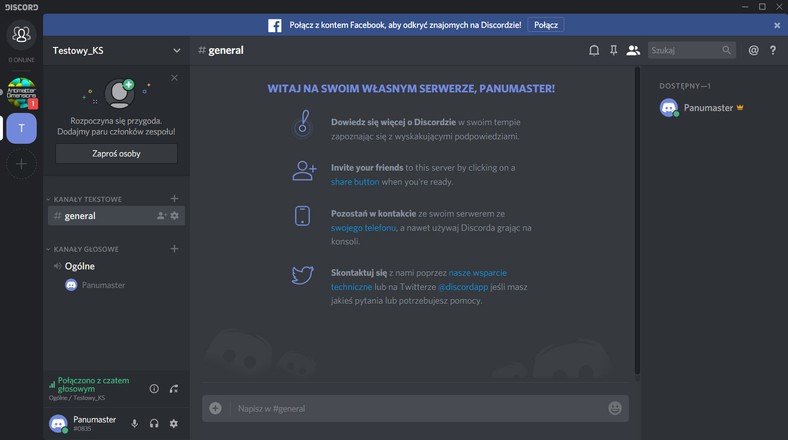The width and height of the screenshot is (788, 440).
Task: Open general channel settings gear
Action: click(174, 216)
